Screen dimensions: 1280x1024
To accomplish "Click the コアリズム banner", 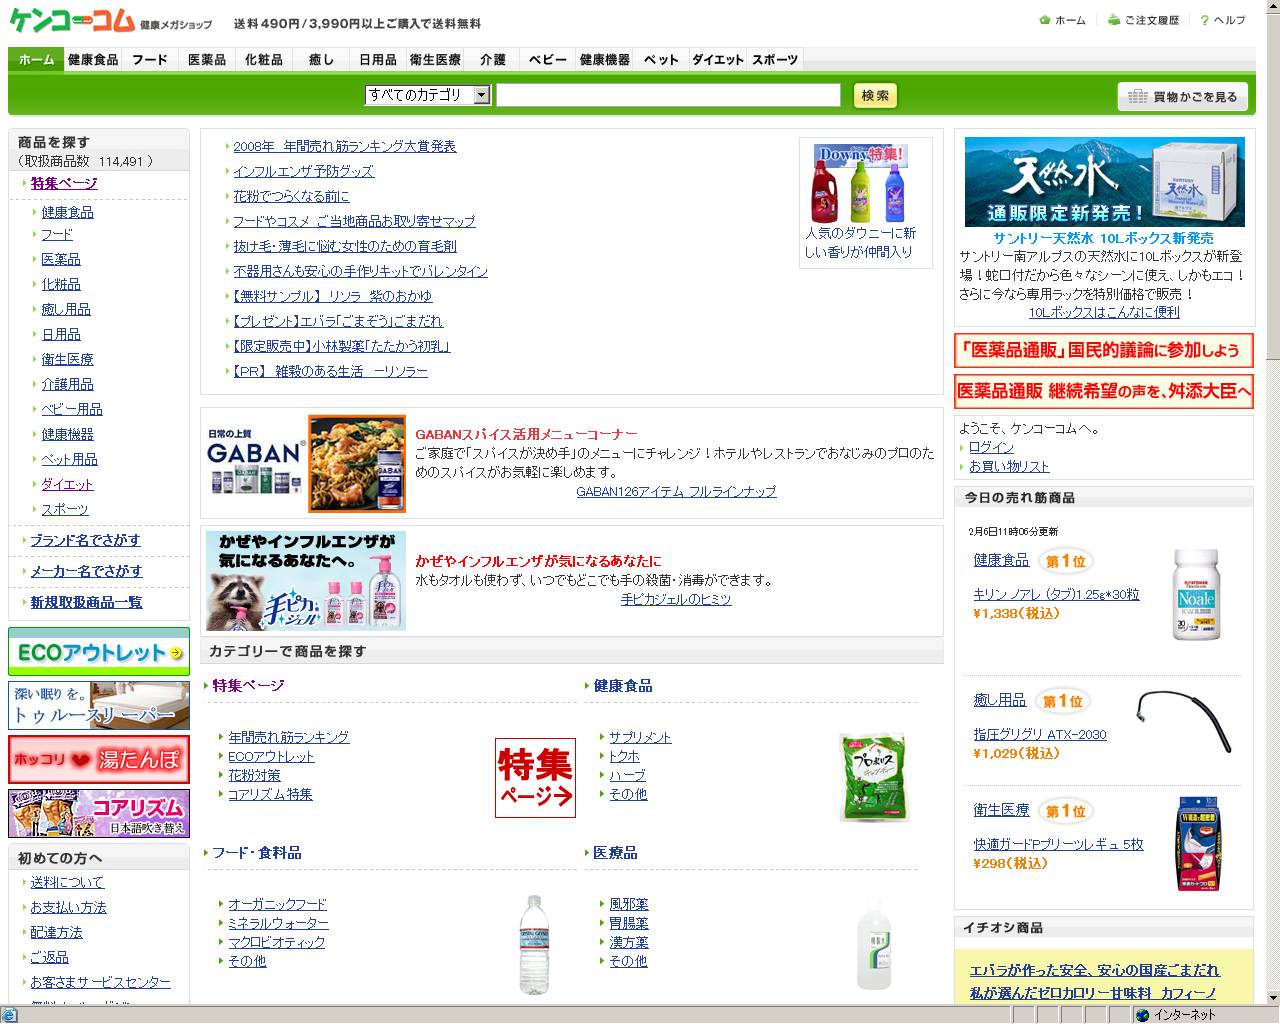I will (x=99, y=813).
